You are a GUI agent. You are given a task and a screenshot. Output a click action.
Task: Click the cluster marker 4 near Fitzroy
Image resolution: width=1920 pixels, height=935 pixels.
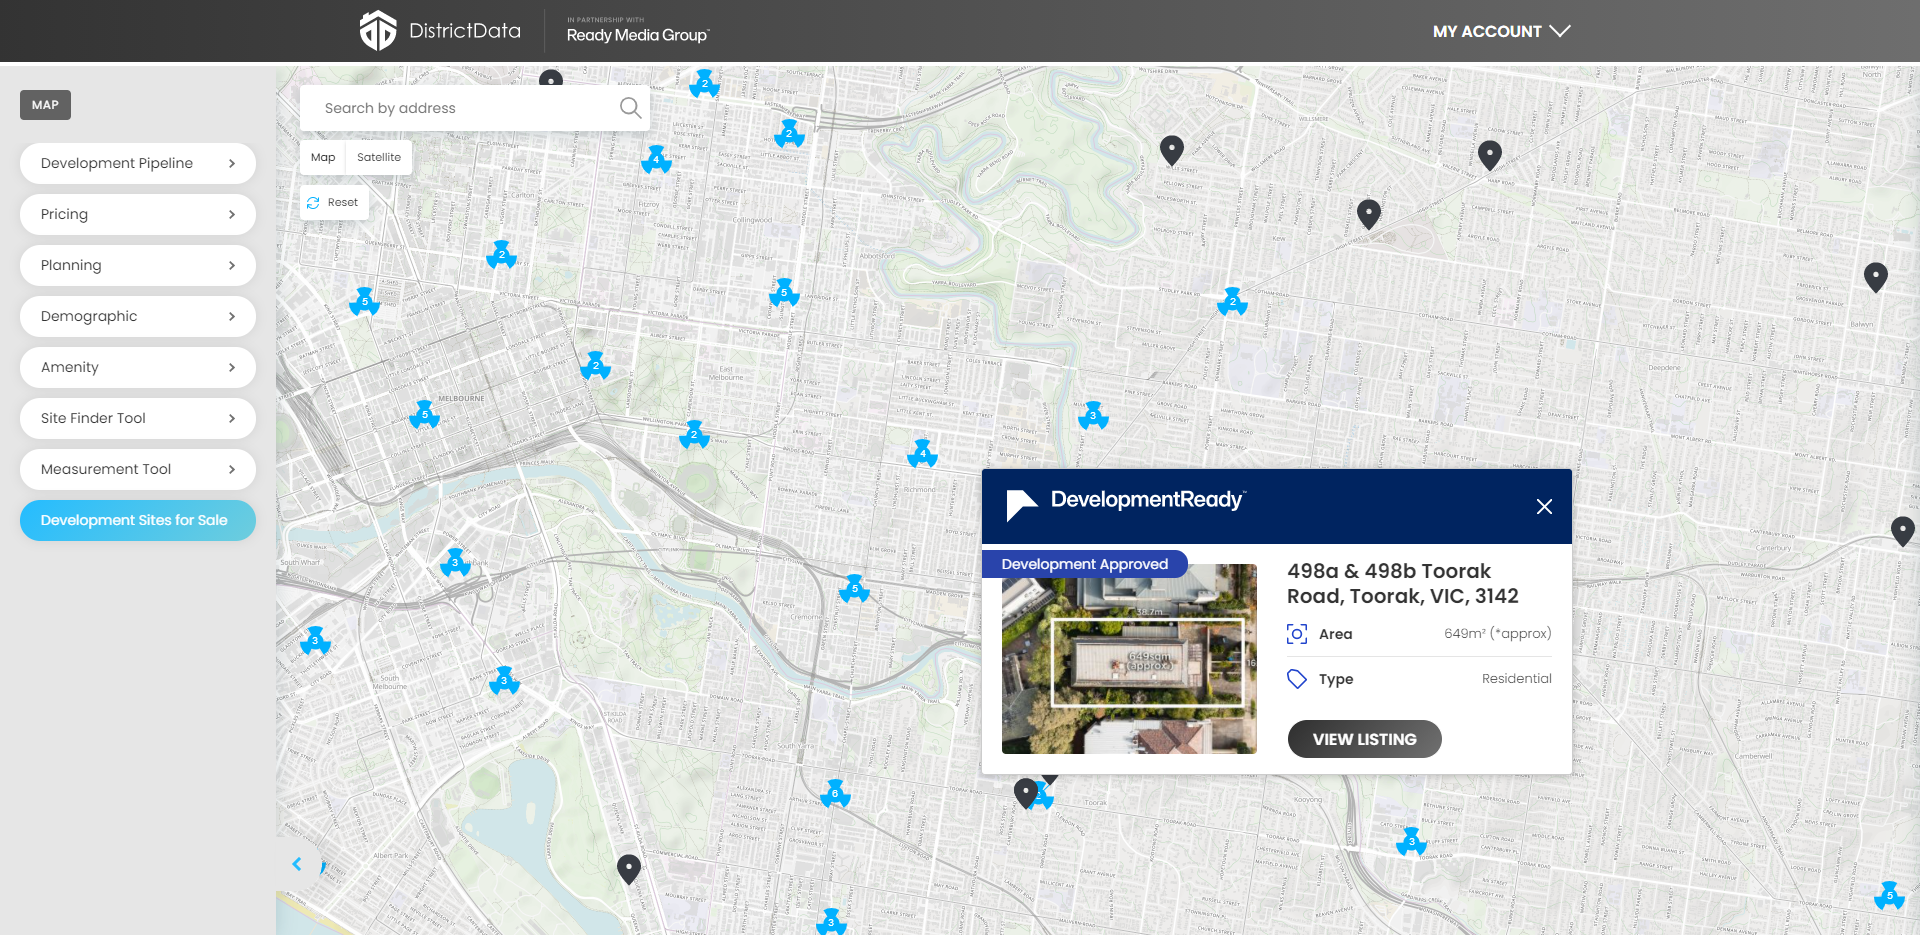[x=656, y=158]
